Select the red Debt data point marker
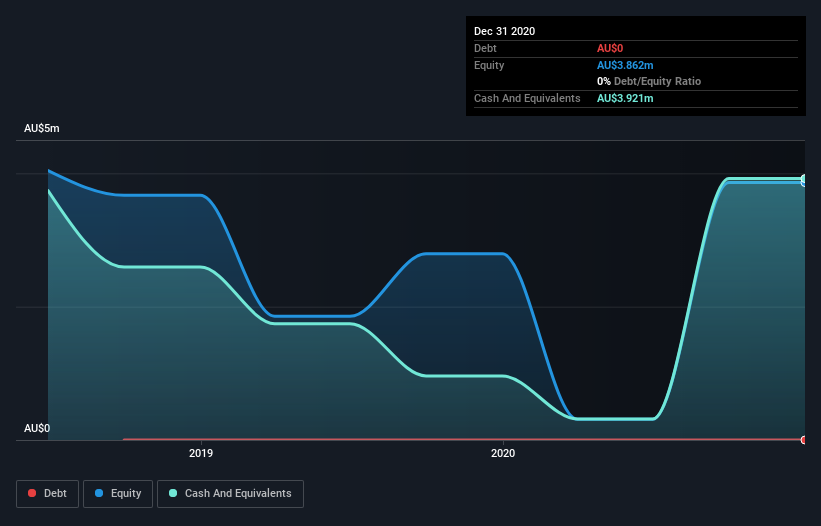The image size is (821, 526). (x=804, y=440)
